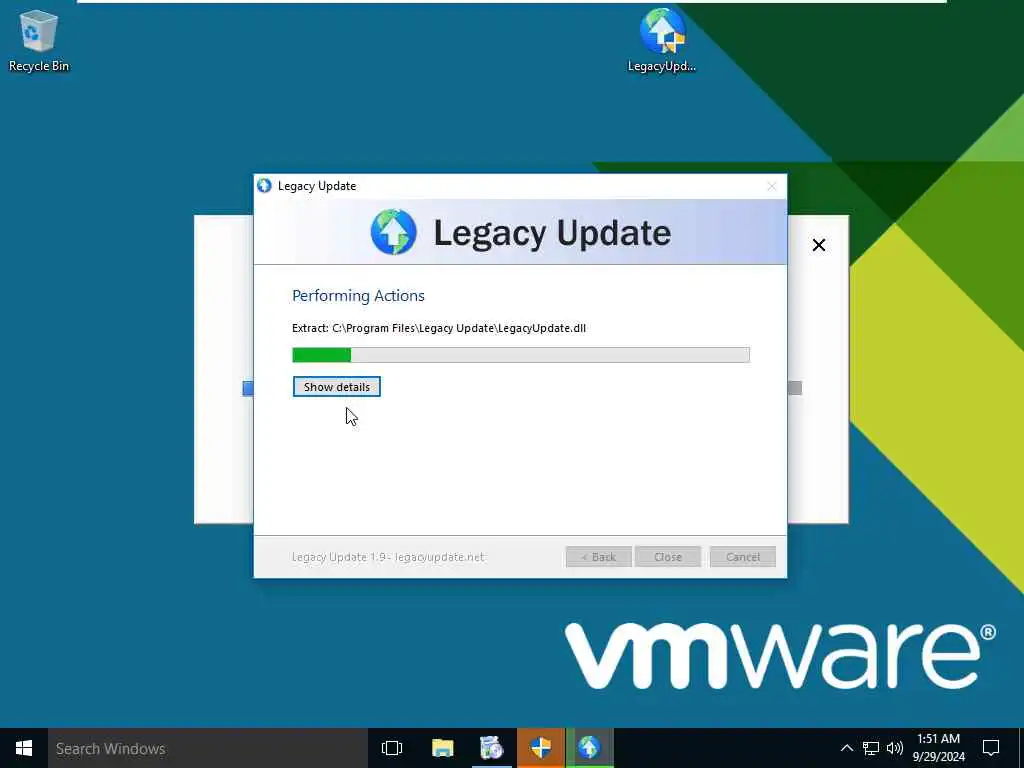
Task: Click the Legacy Update dialog close button
Action: (x=771, y=186)
